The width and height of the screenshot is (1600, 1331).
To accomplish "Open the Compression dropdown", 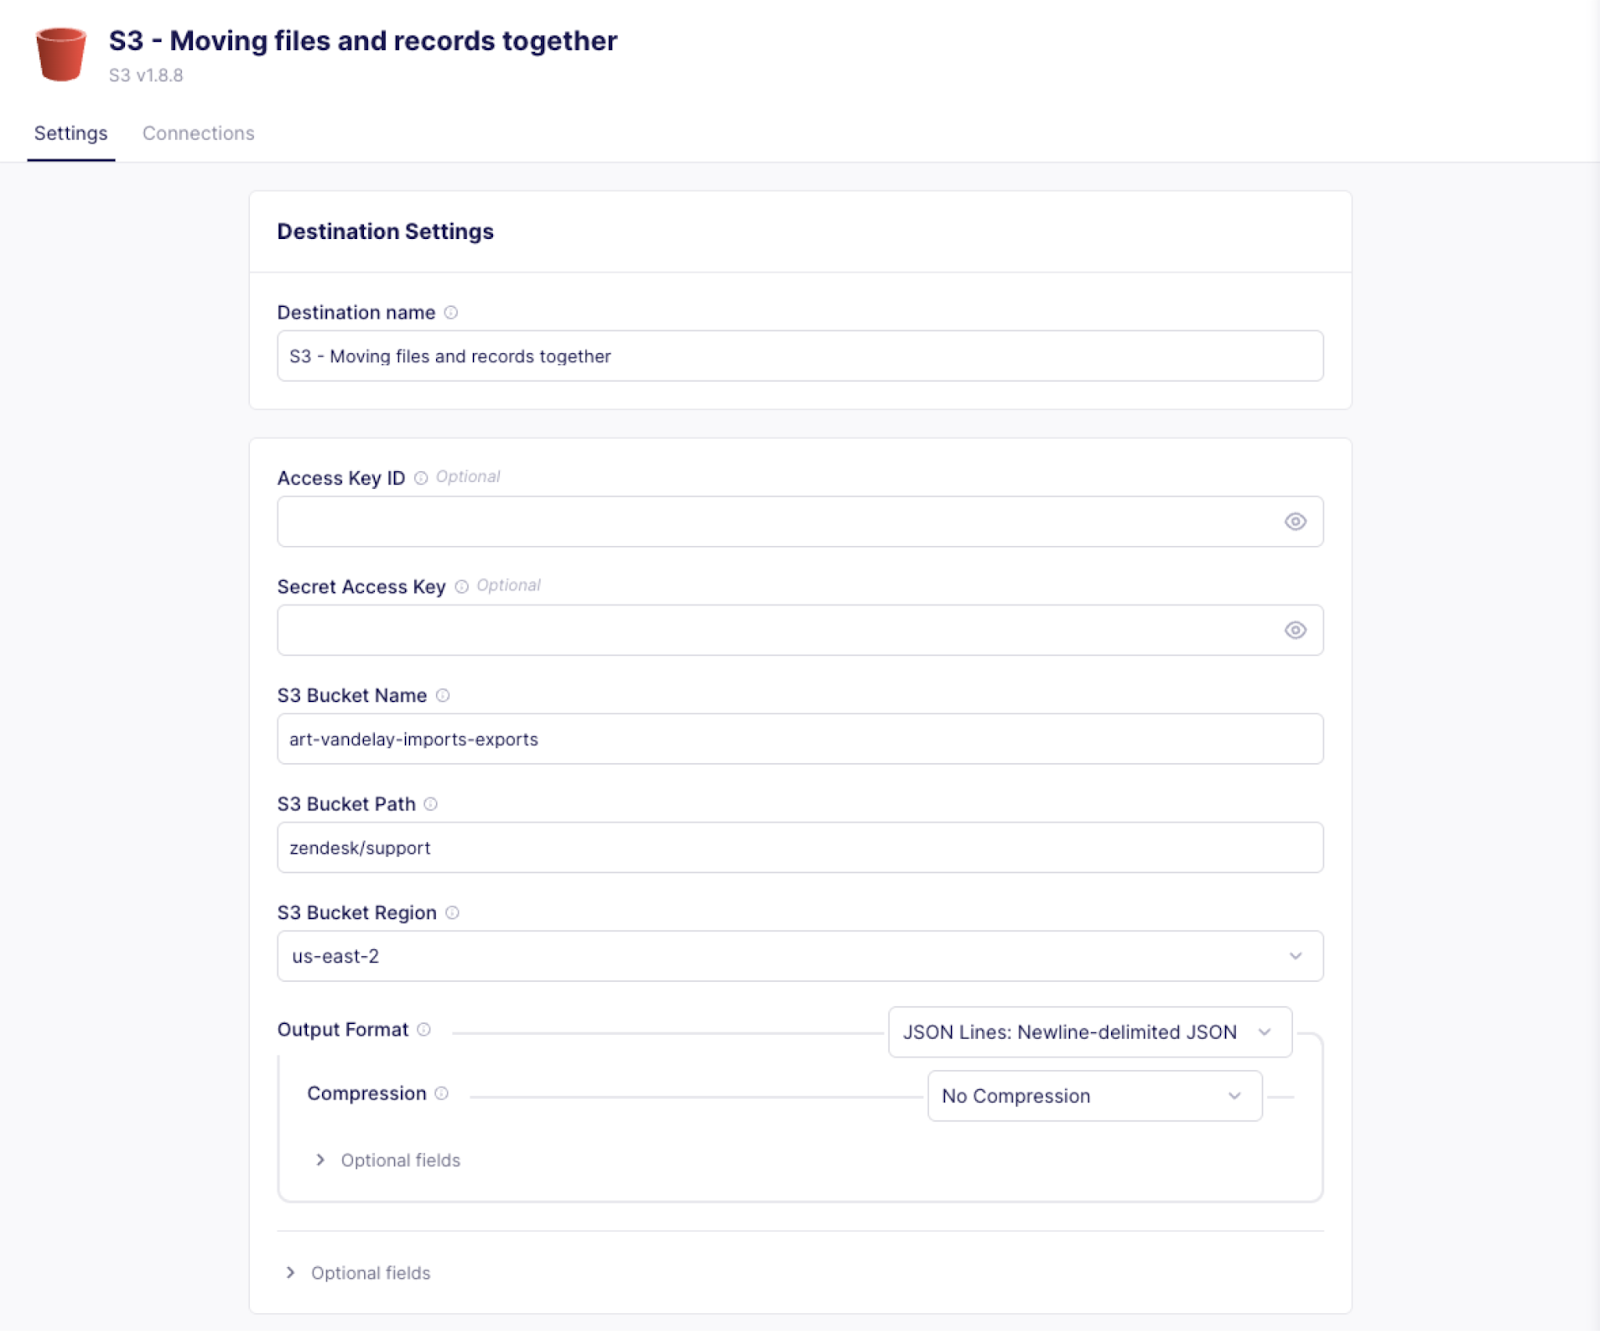I will [1095, 1096].
